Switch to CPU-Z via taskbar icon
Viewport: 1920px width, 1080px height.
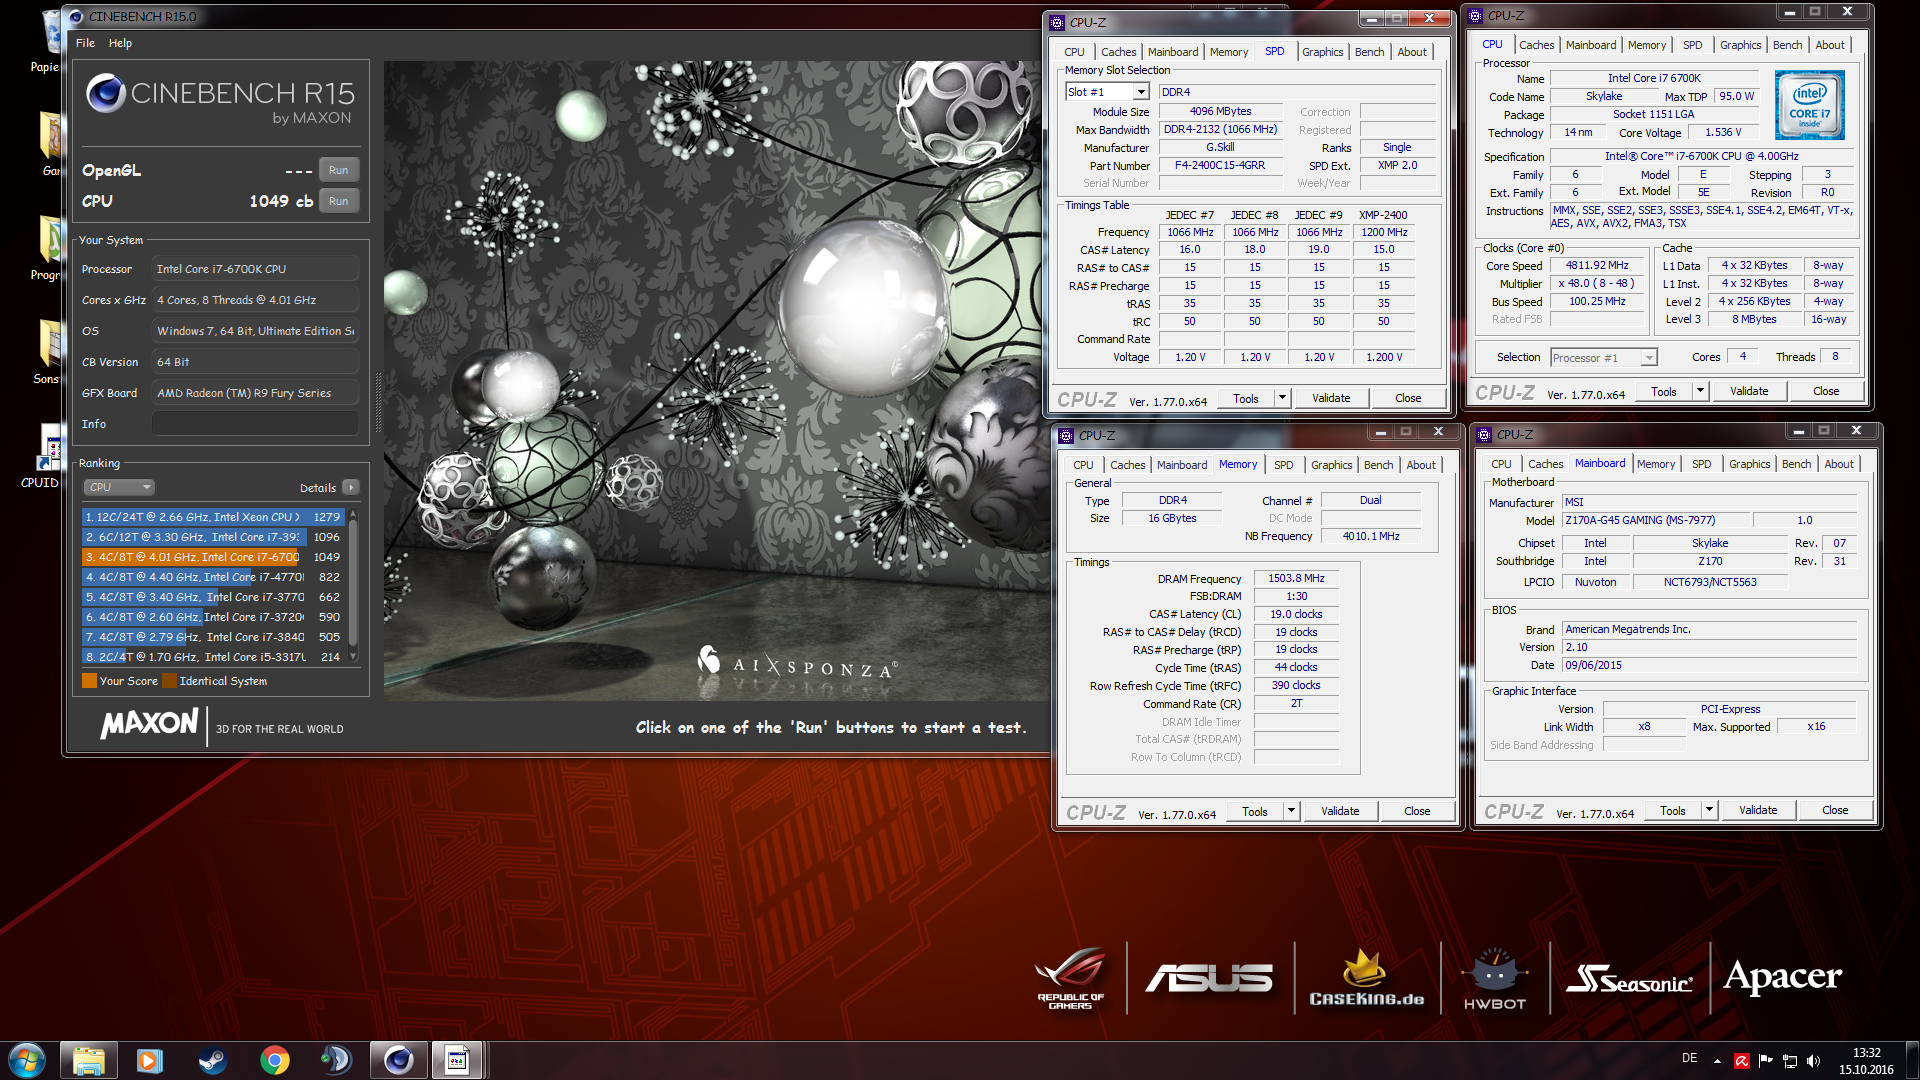point(458,1060)
